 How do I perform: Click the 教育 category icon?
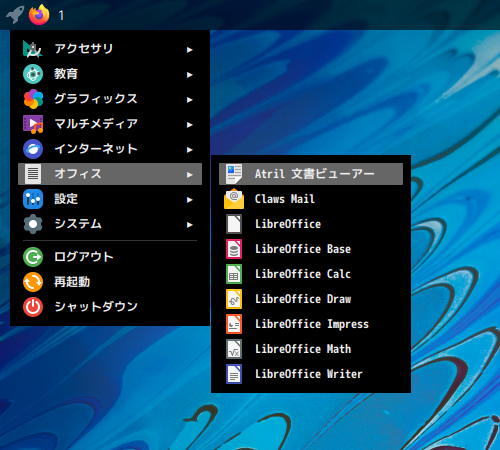point(33,74)
